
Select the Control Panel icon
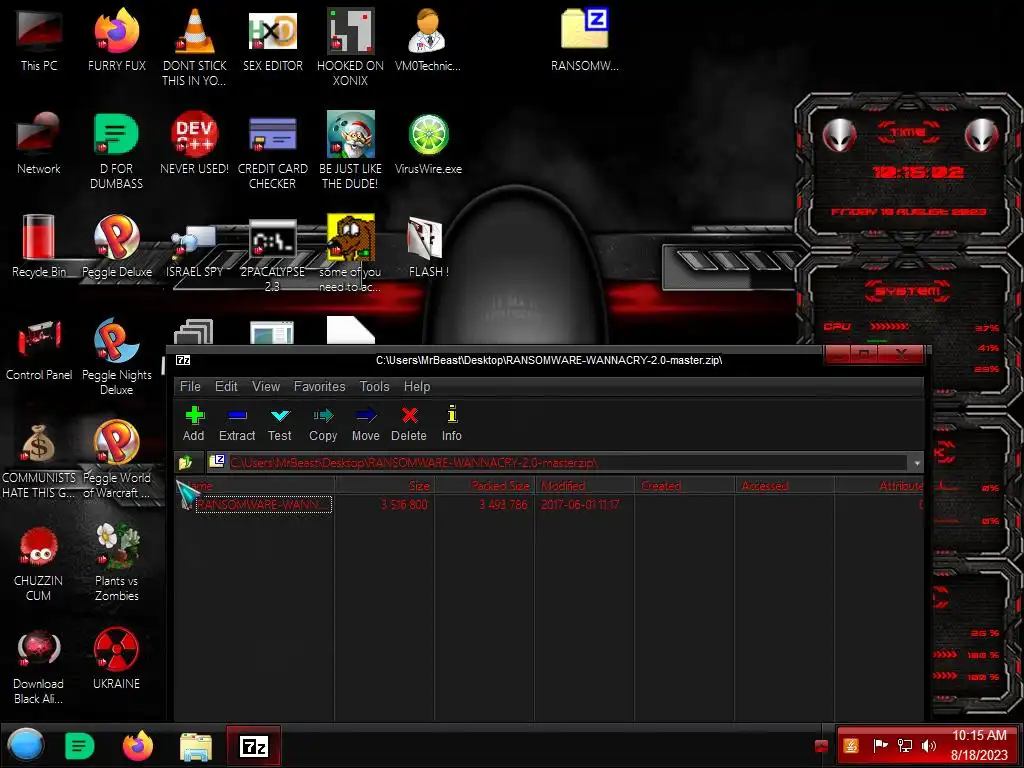39,350
